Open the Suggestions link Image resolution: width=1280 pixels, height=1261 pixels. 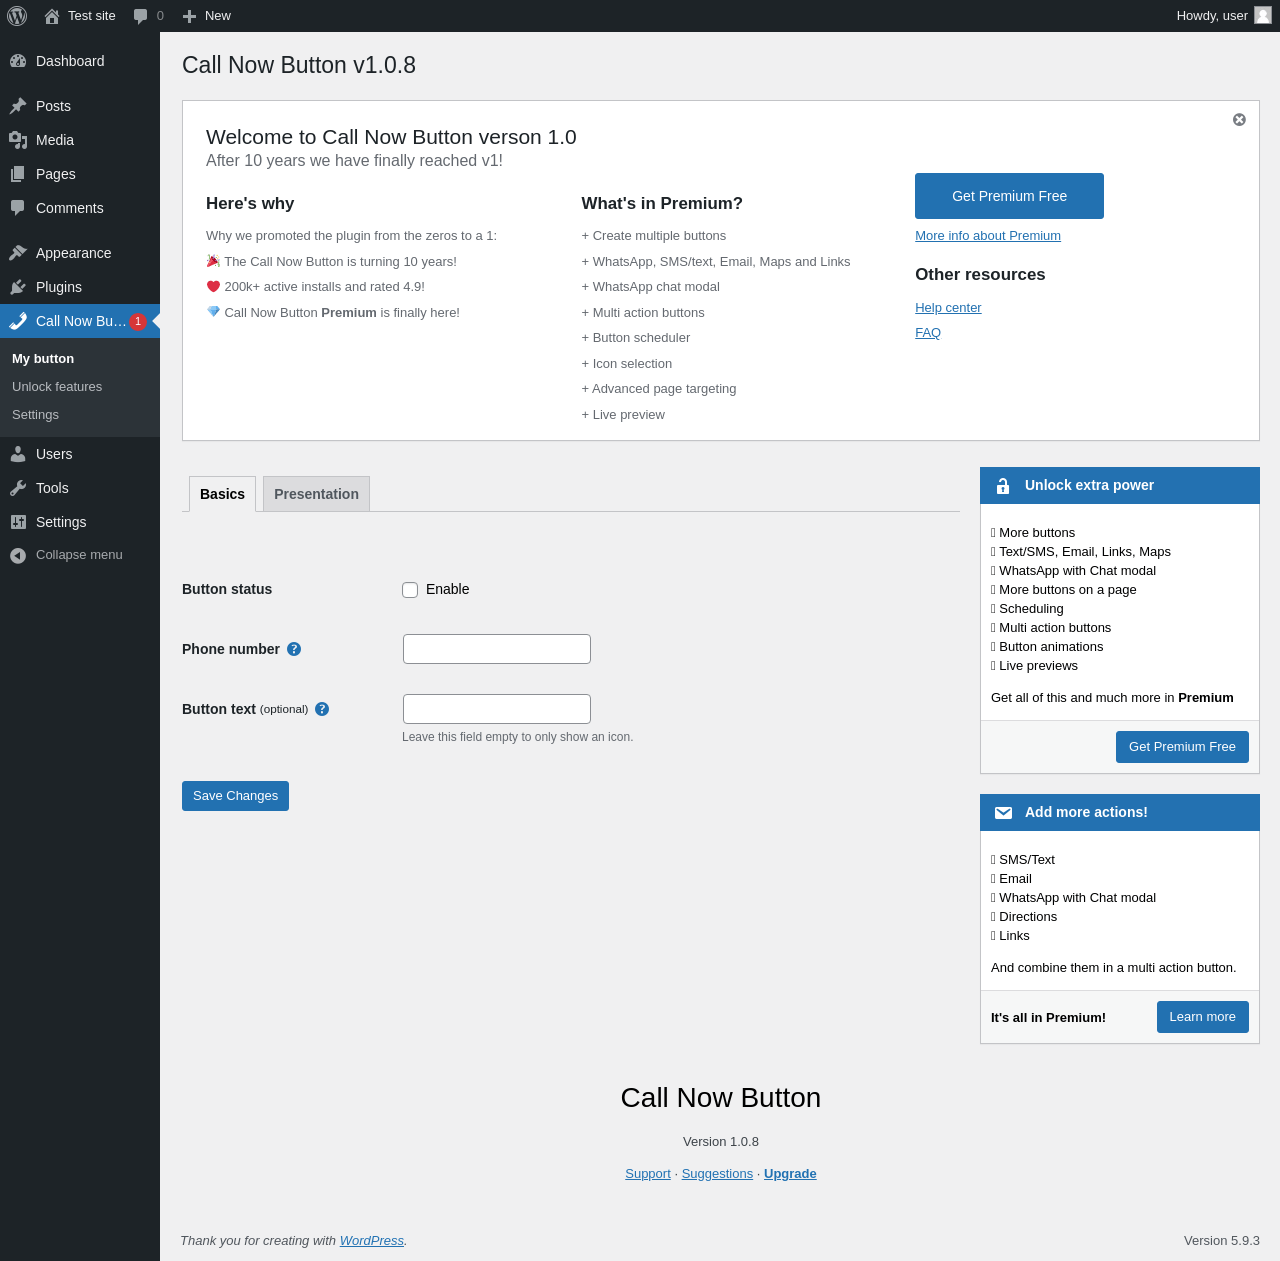point(717,1174)
